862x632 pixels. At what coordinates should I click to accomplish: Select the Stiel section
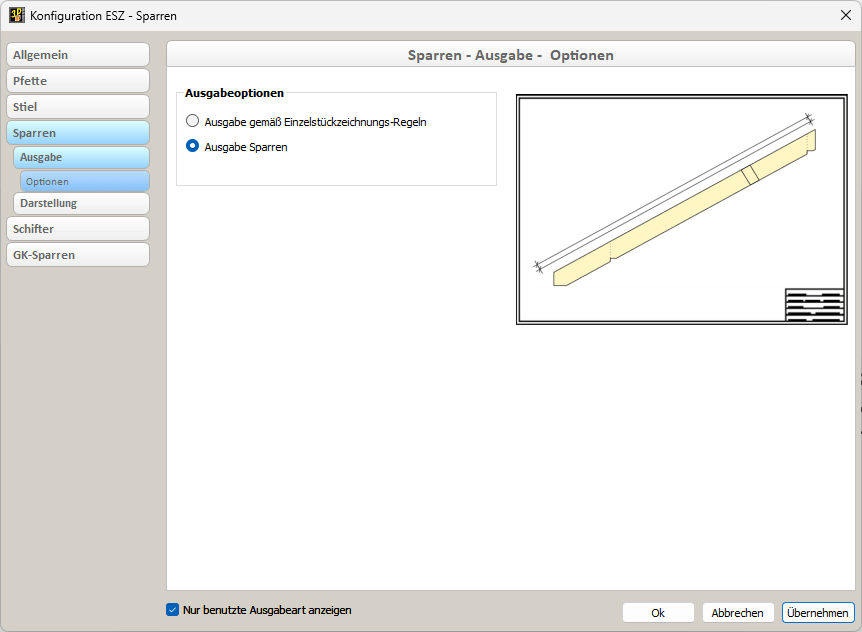[78, 107]
